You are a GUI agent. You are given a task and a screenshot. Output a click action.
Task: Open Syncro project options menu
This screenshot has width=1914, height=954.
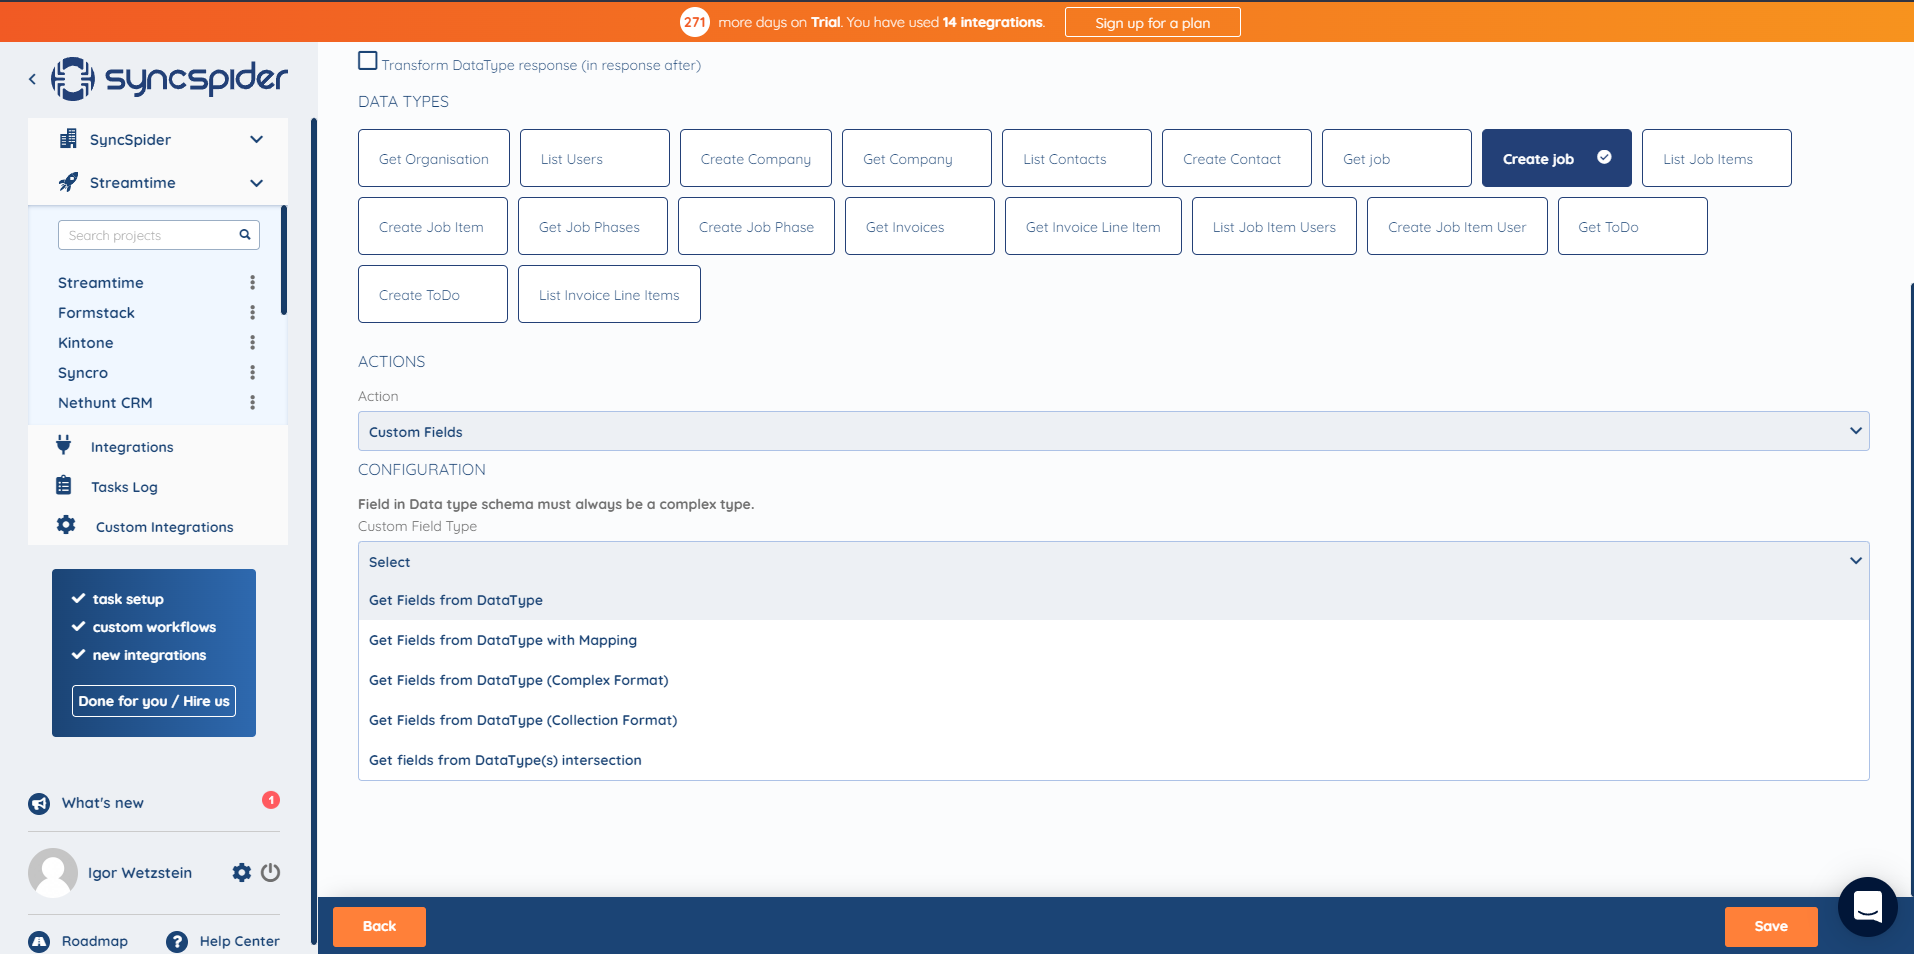(252, 373)
